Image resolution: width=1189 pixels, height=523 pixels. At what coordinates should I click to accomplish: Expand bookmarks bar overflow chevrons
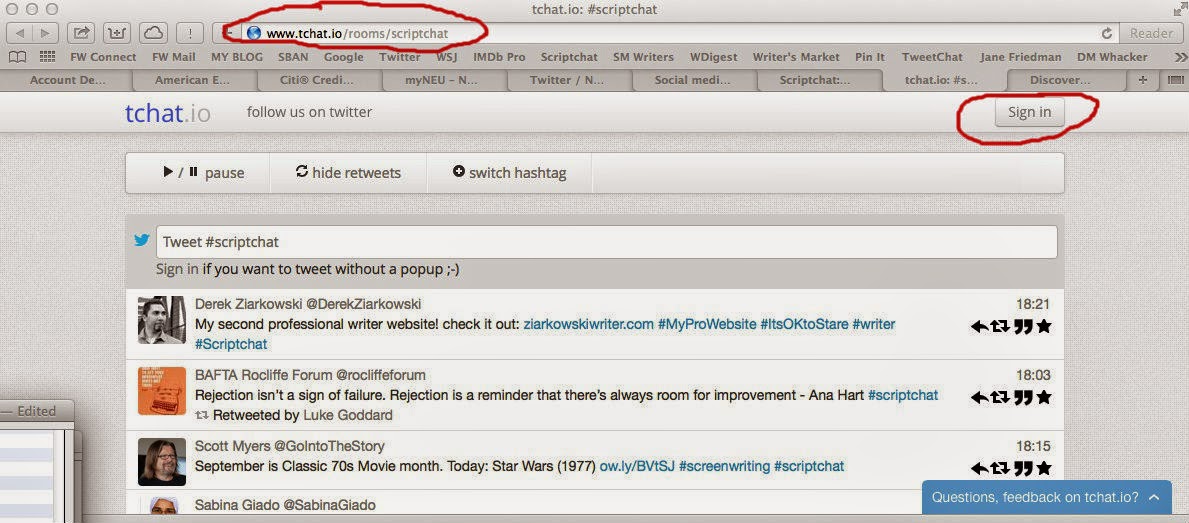click(1179, 57)
